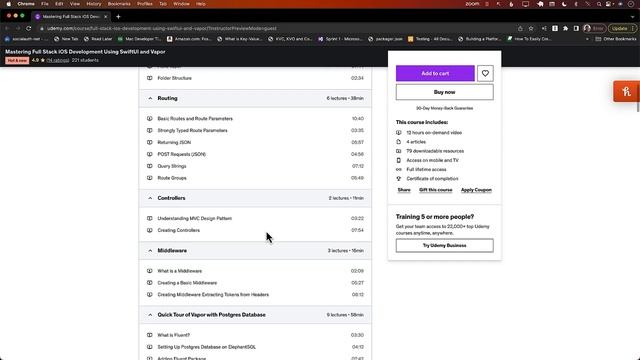Click Gift this course link
Image resolution: width=640 pixels, height=360 pixels.
pos(436,190)
